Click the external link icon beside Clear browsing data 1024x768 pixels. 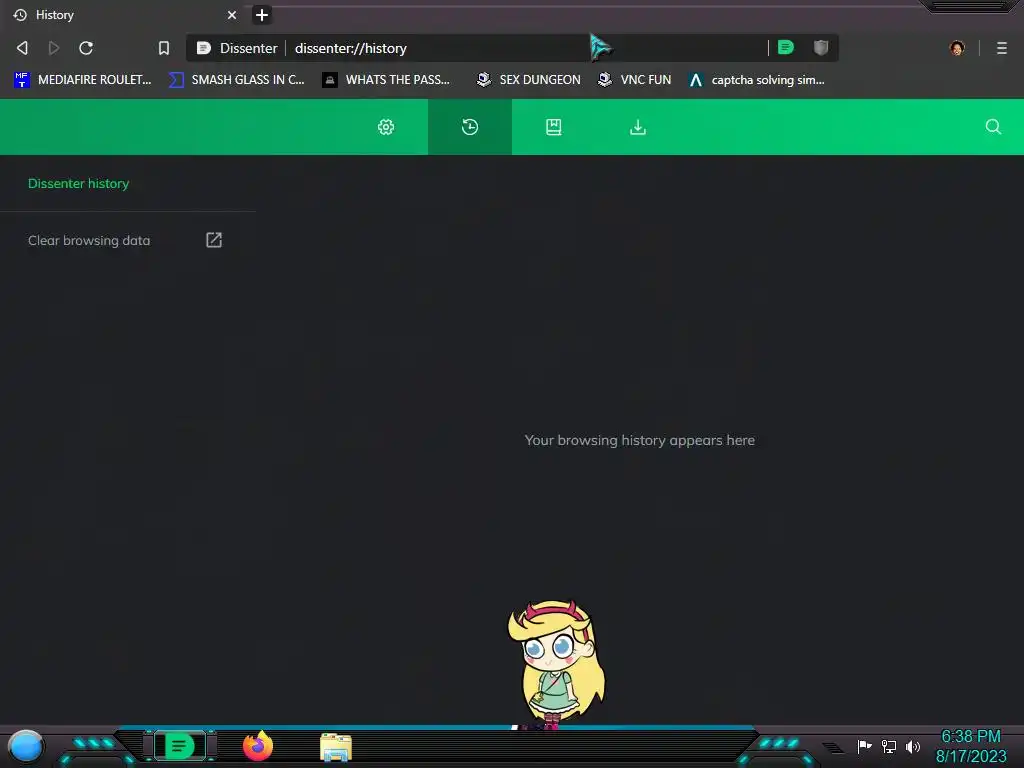point(214,240)
